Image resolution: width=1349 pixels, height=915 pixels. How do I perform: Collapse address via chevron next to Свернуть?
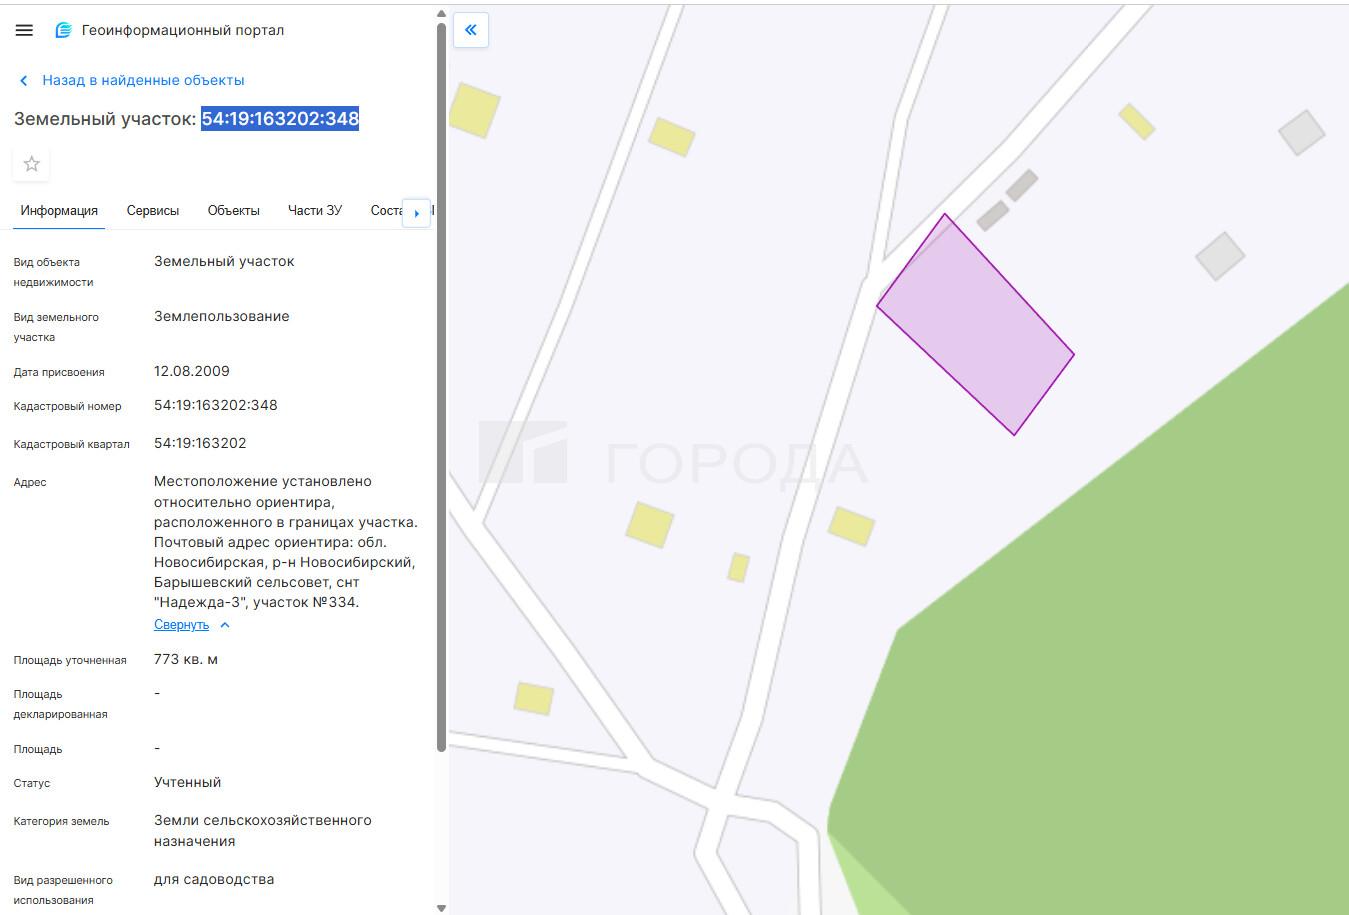[x=225, y=625]
